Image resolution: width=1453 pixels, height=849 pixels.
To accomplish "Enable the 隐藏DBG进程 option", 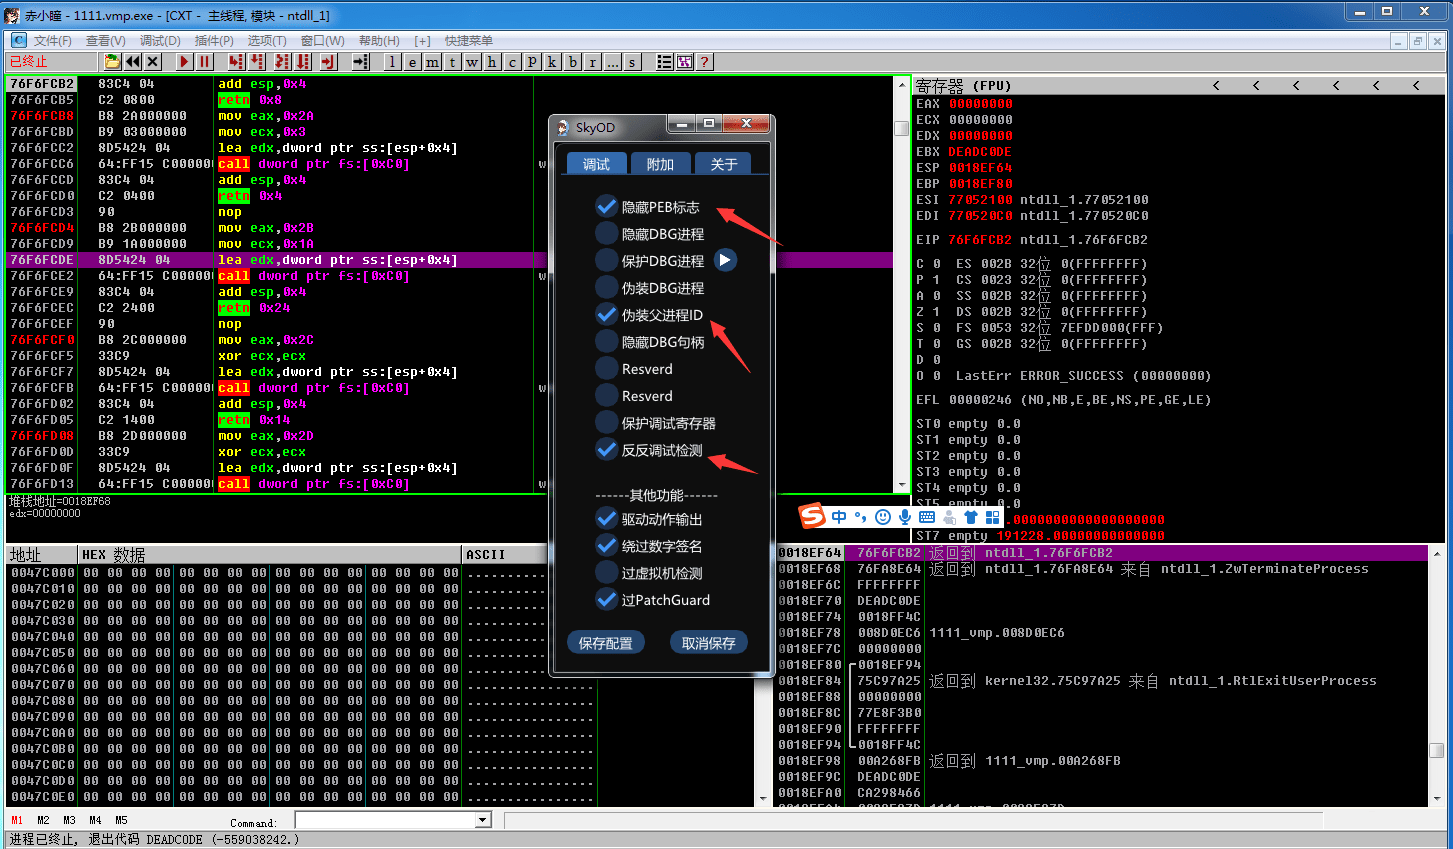I will (x=606, y=233).
